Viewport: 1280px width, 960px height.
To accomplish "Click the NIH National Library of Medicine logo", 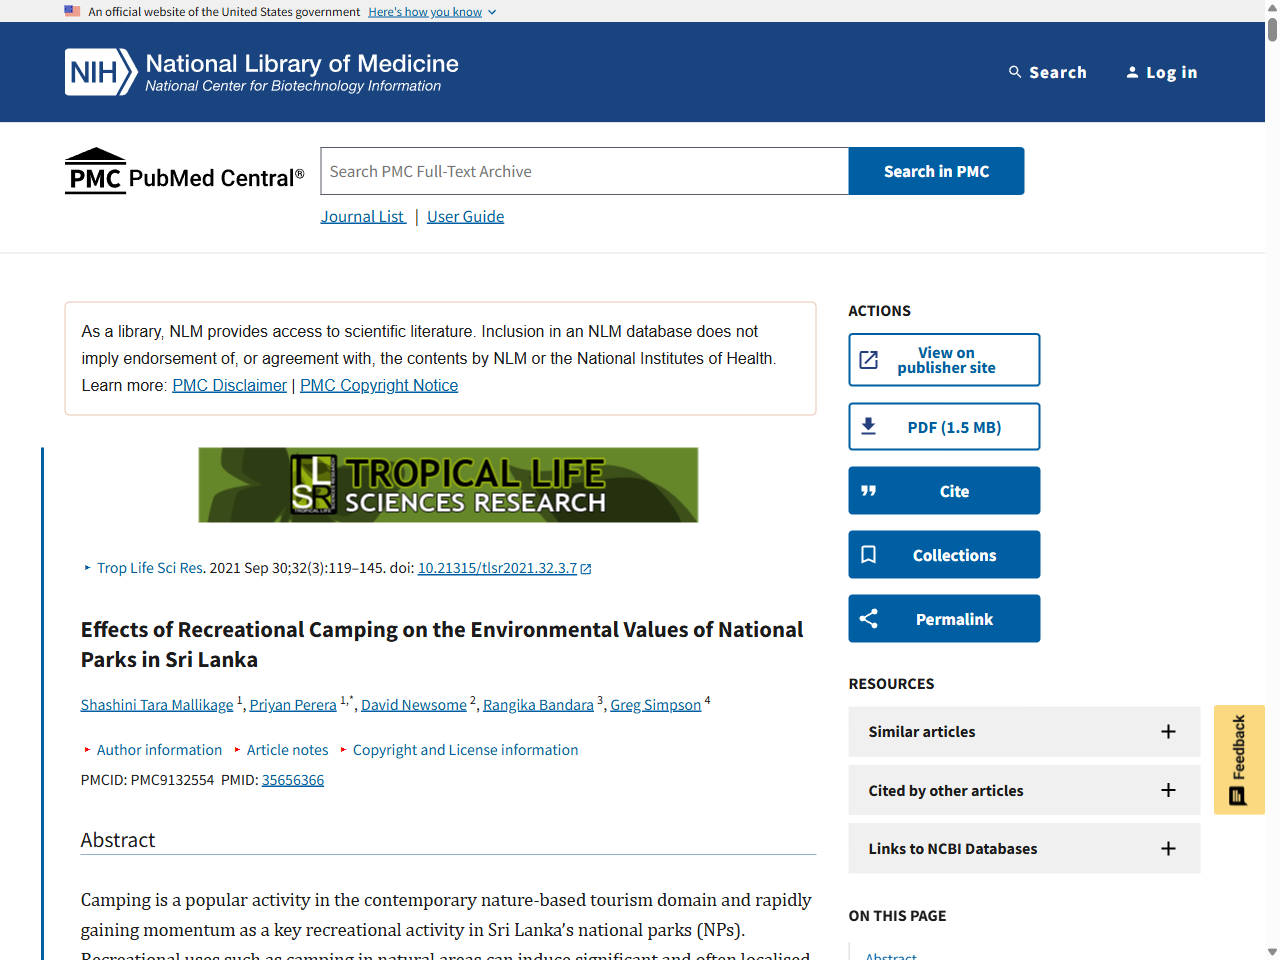I will point(260,71).
